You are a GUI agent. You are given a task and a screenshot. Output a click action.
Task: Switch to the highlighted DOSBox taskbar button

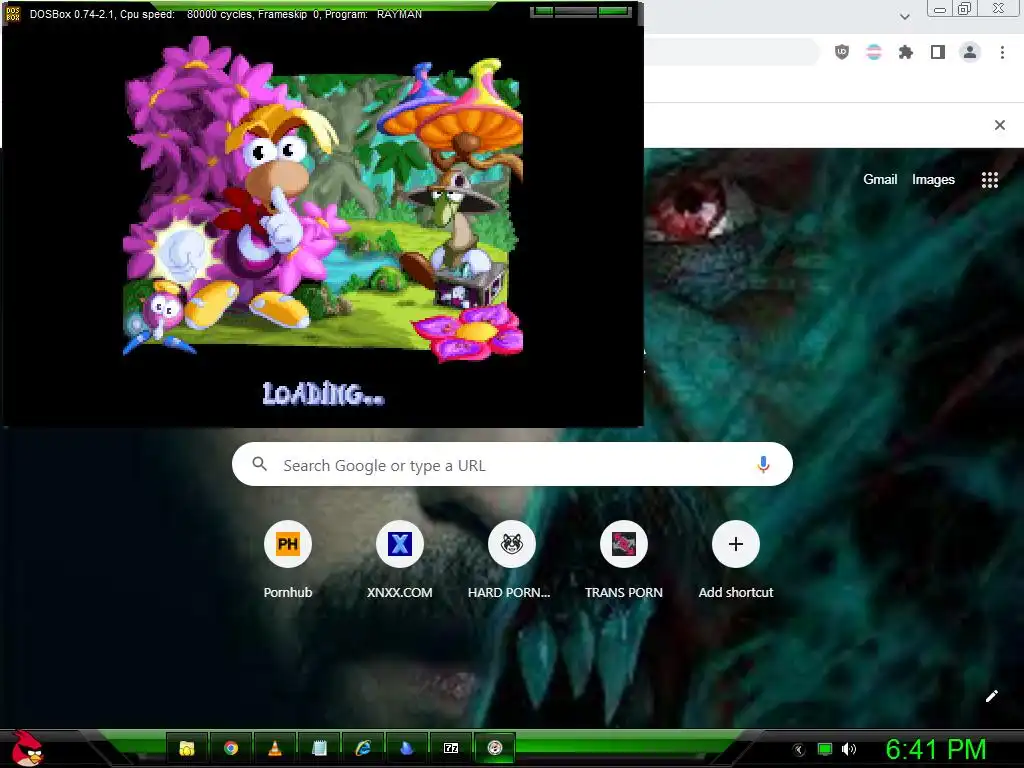pyautogui.click(x=495, y=748)
